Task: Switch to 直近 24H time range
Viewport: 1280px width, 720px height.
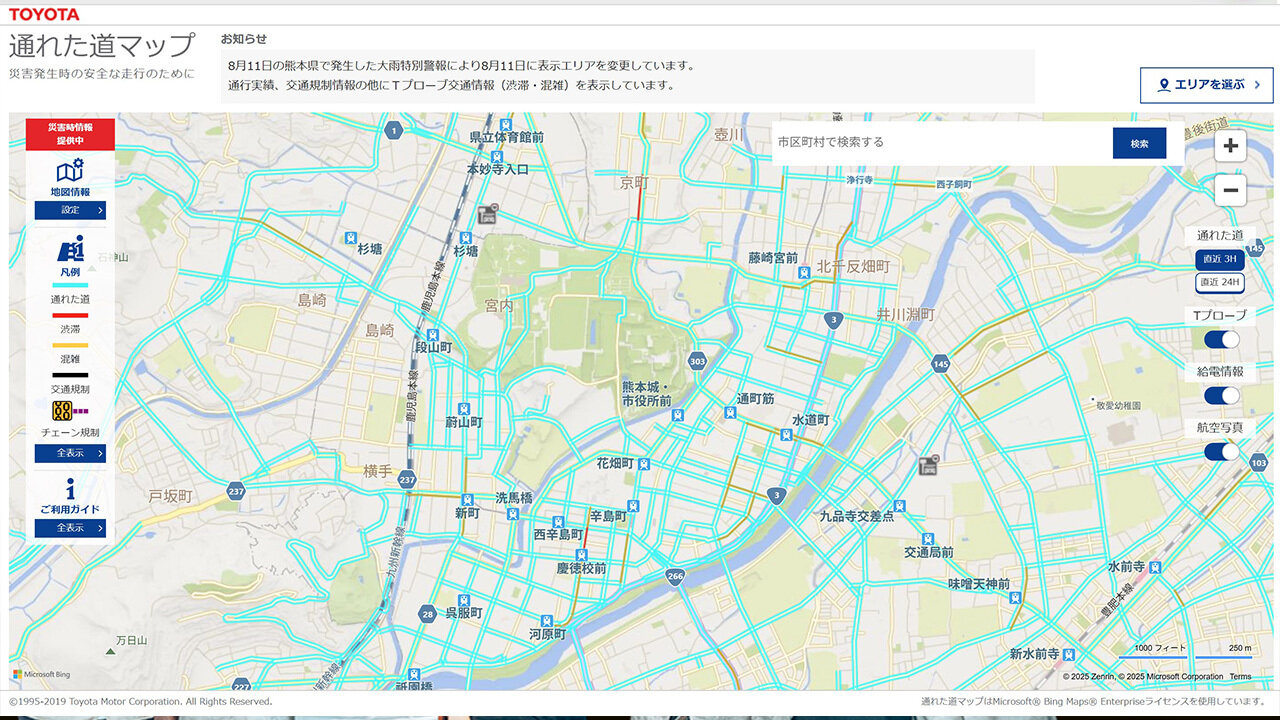Action: 1219,283
